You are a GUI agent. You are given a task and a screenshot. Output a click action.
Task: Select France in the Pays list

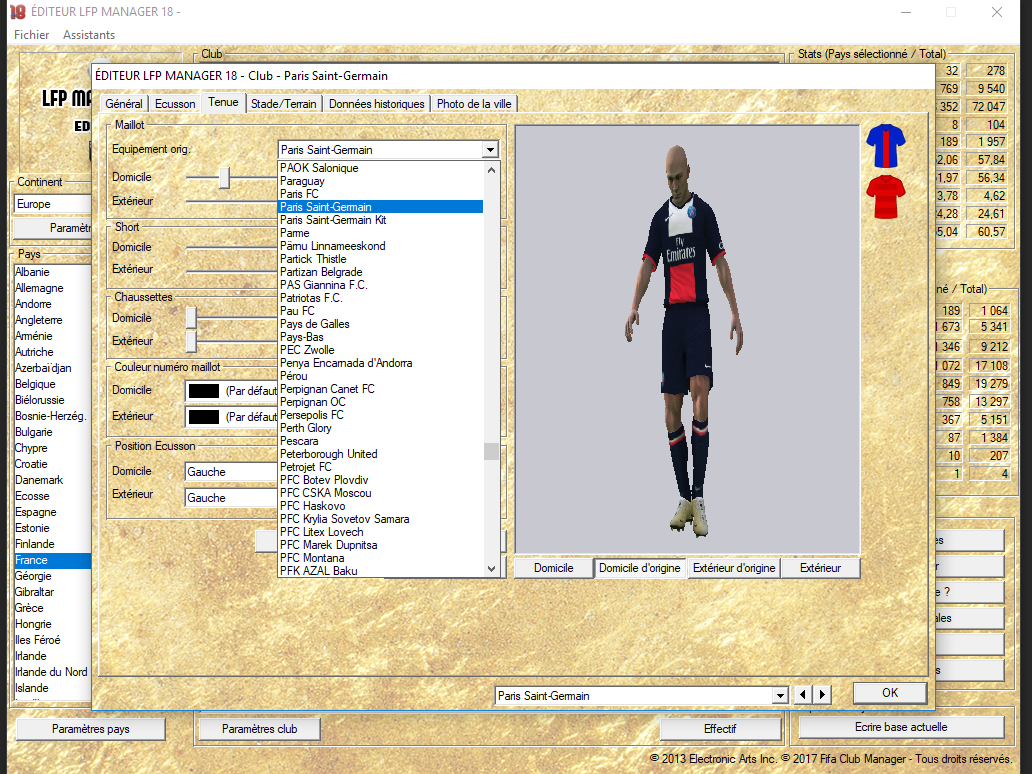pos(53,560)
